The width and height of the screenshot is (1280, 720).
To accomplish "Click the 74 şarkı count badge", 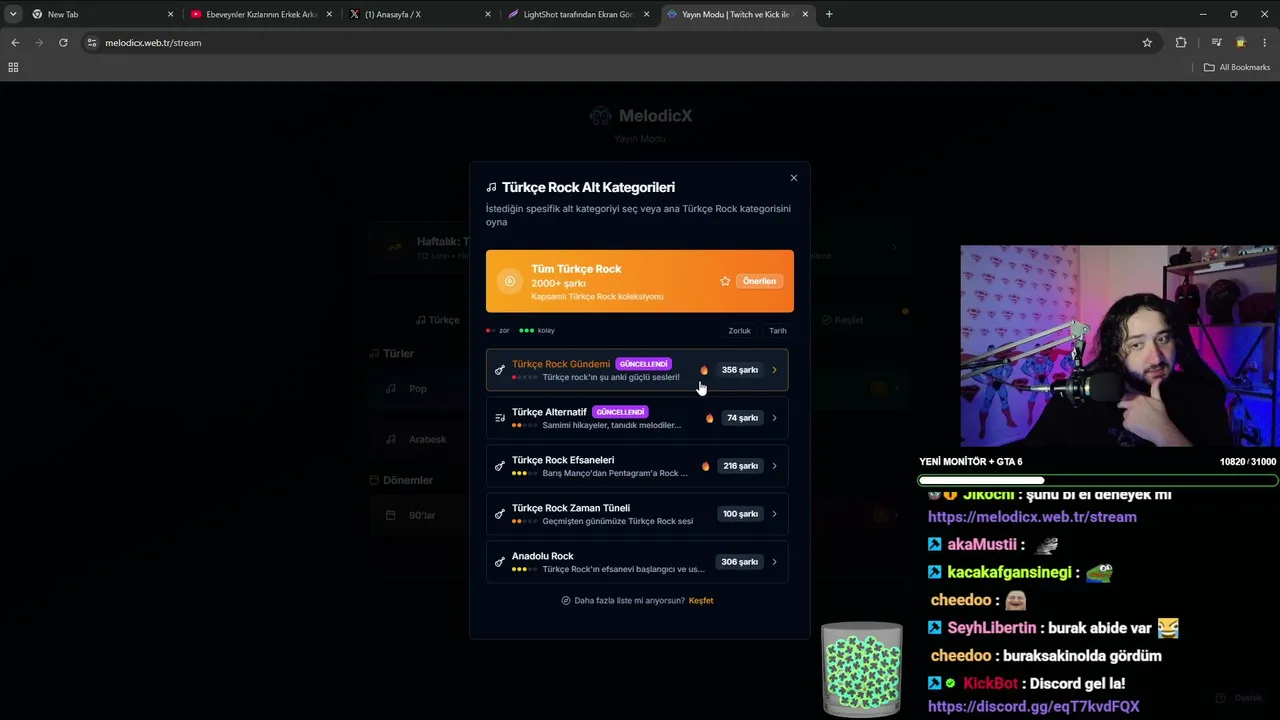I will pos(742,418).
